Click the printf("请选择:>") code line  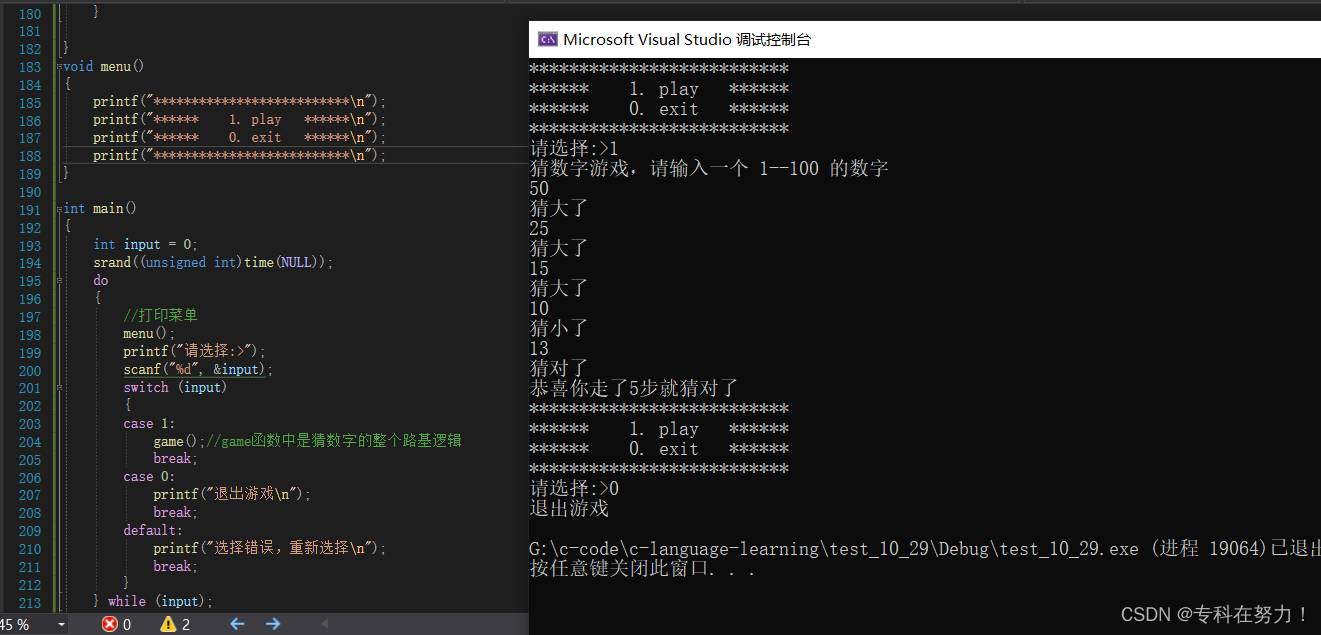[x=195, y=351]
